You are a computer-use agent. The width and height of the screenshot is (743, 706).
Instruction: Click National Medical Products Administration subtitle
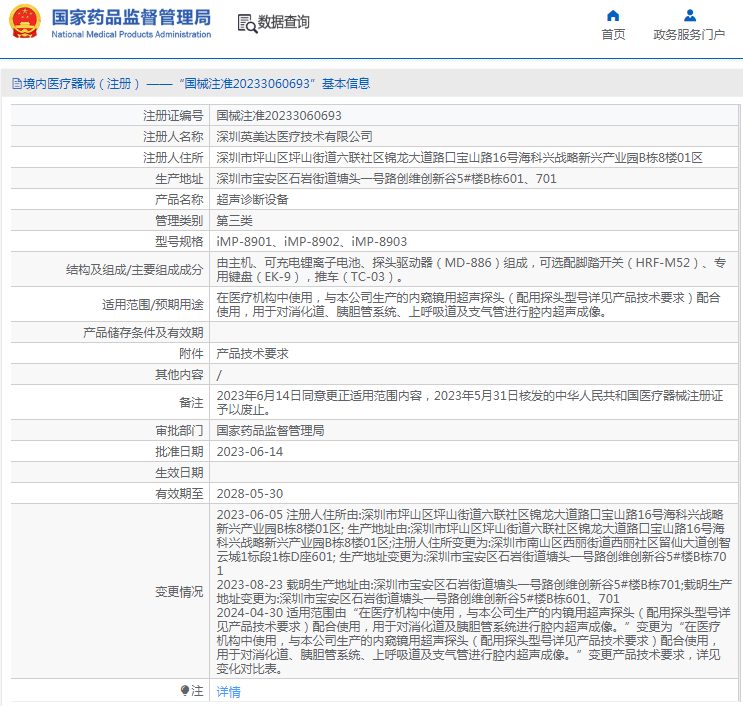pos(131,35)
